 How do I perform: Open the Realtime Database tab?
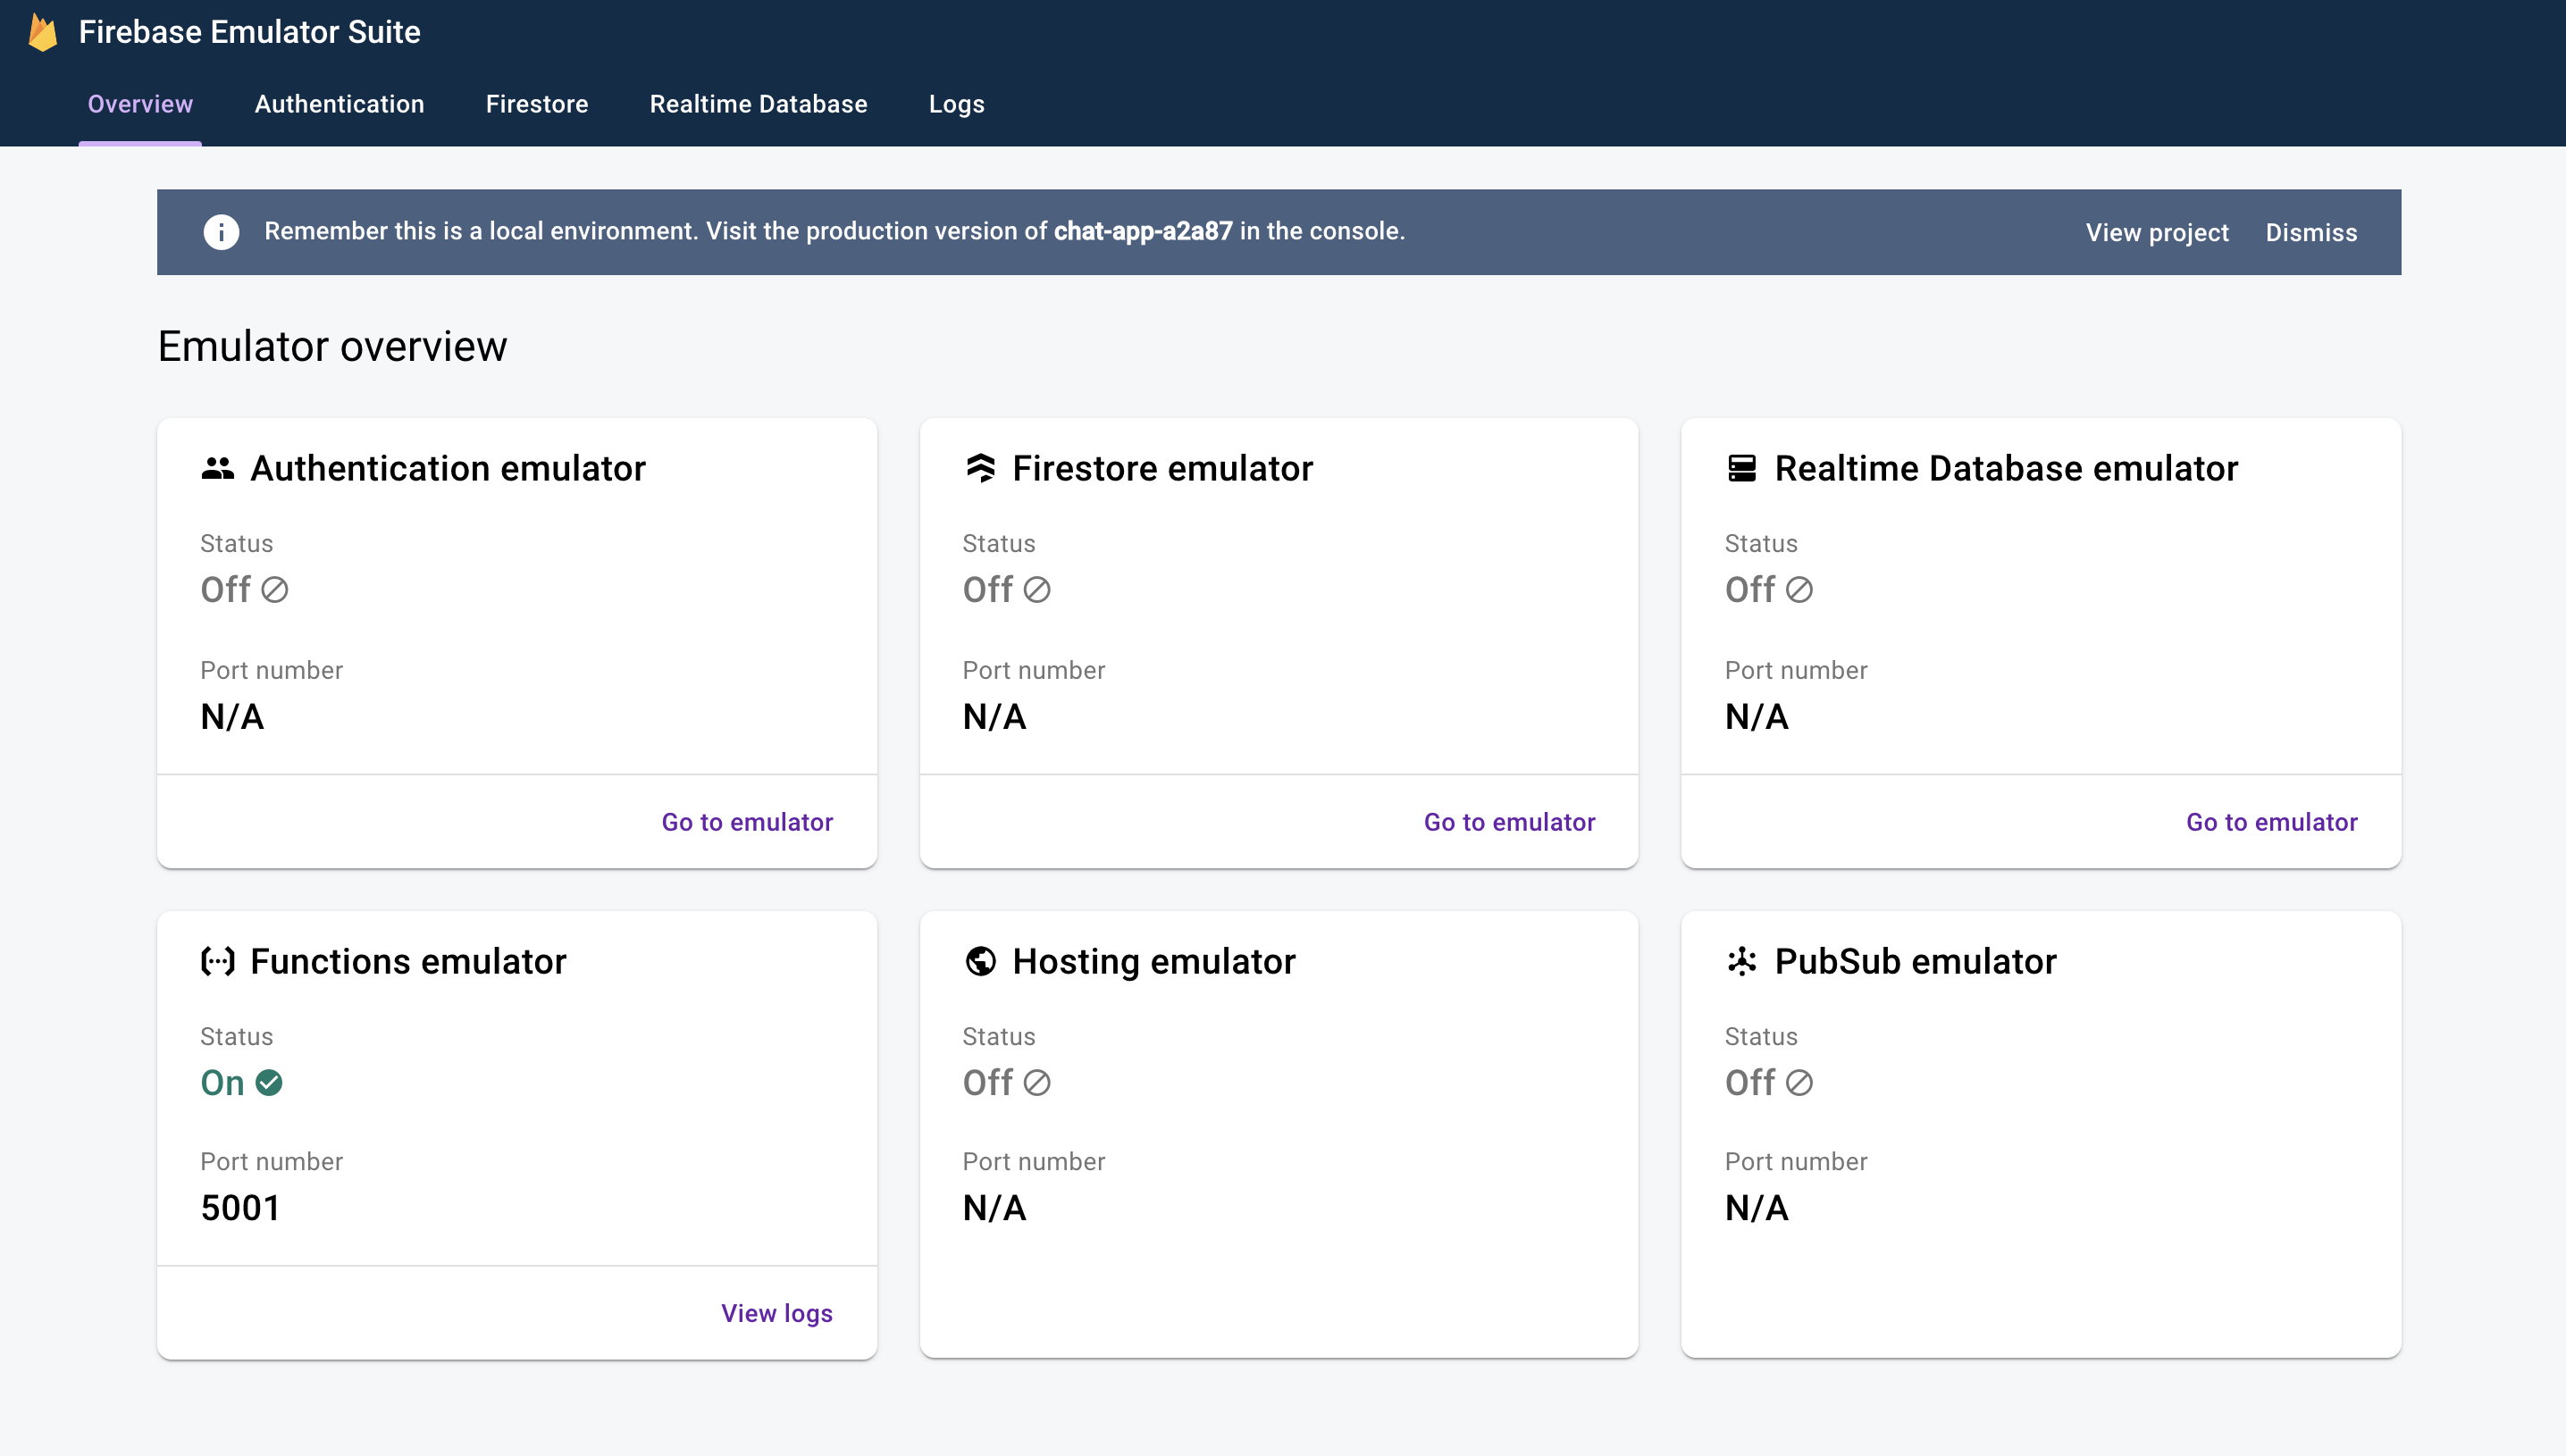pyautogui.click(x=758, y=104)
